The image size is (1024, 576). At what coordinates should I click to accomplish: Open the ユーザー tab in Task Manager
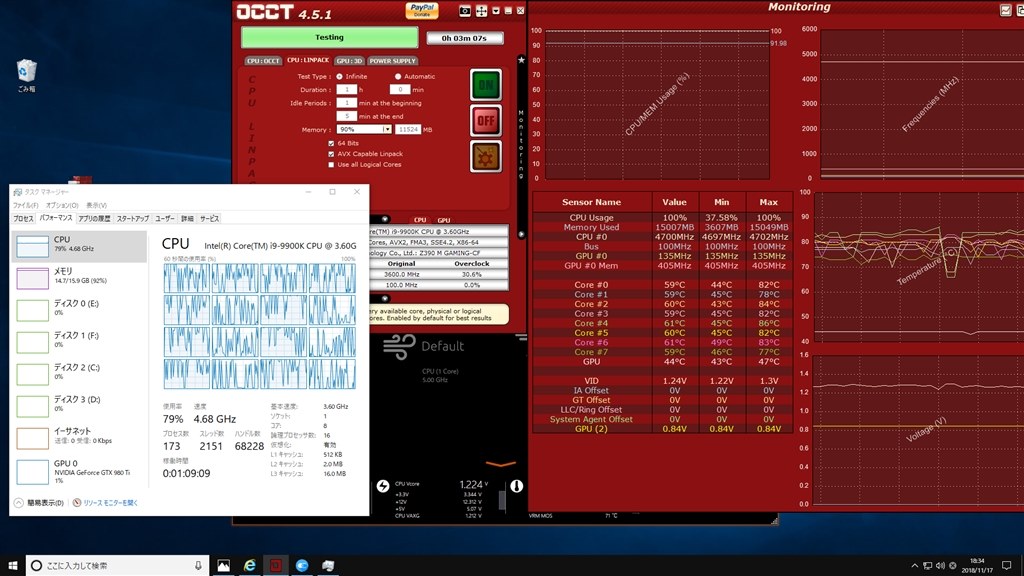click(165, 219)
